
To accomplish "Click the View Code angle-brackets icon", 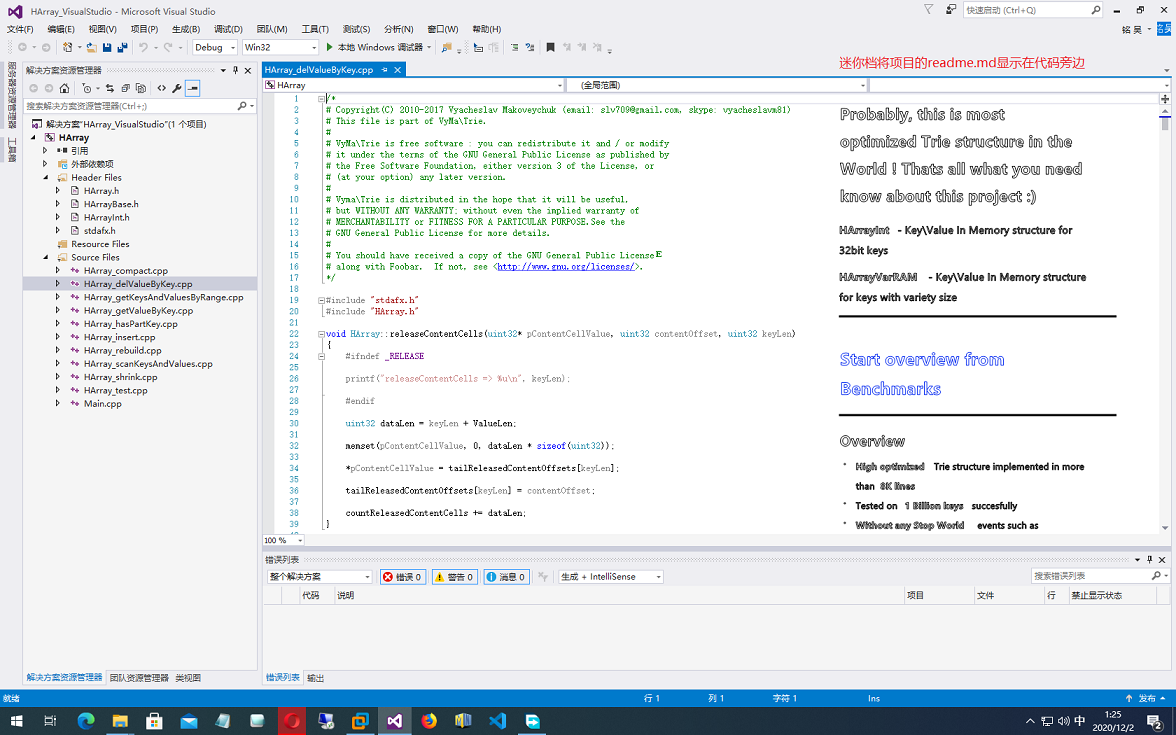I will click(x=161, y=88).
